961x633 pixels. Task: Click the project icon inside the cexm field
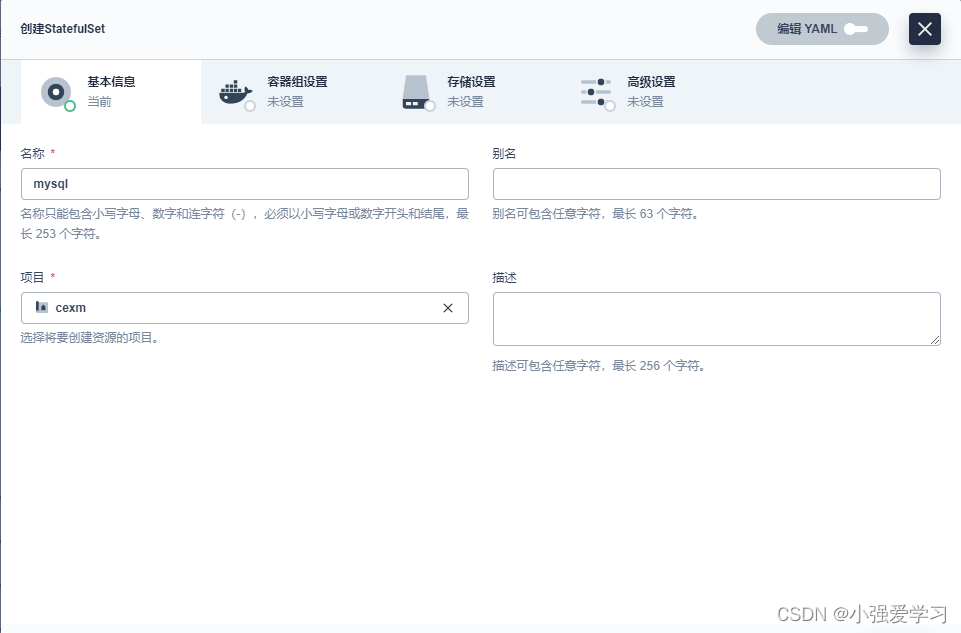[42, 308]
